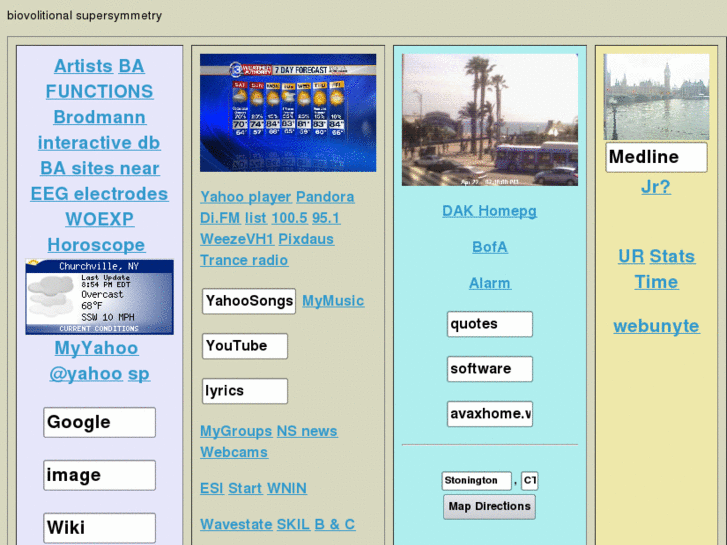Open the MyGroups link
Image resolution: width=727 pixels, height=545 pixels.
point(236,431)
